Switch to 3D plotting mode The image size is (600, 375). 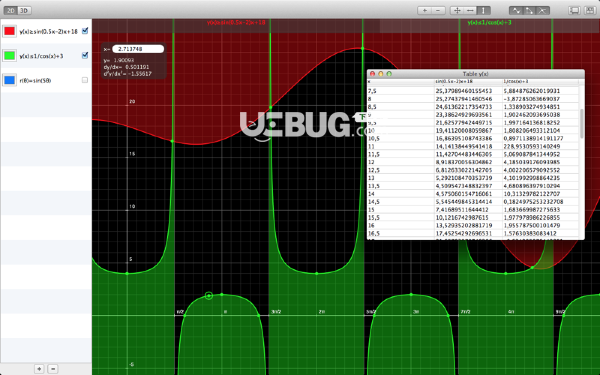click(x=24, y=10)
